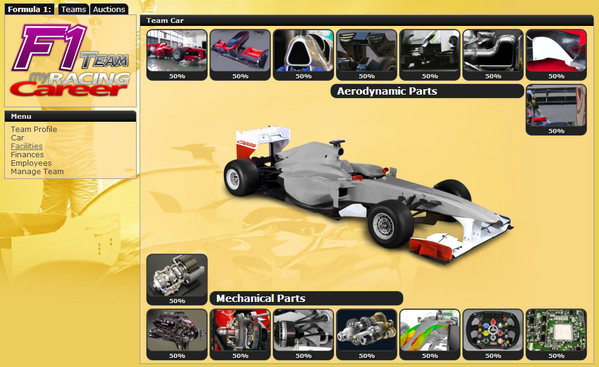Open the Teams tab
The image size is (599, 367).
tap(73, 9)
